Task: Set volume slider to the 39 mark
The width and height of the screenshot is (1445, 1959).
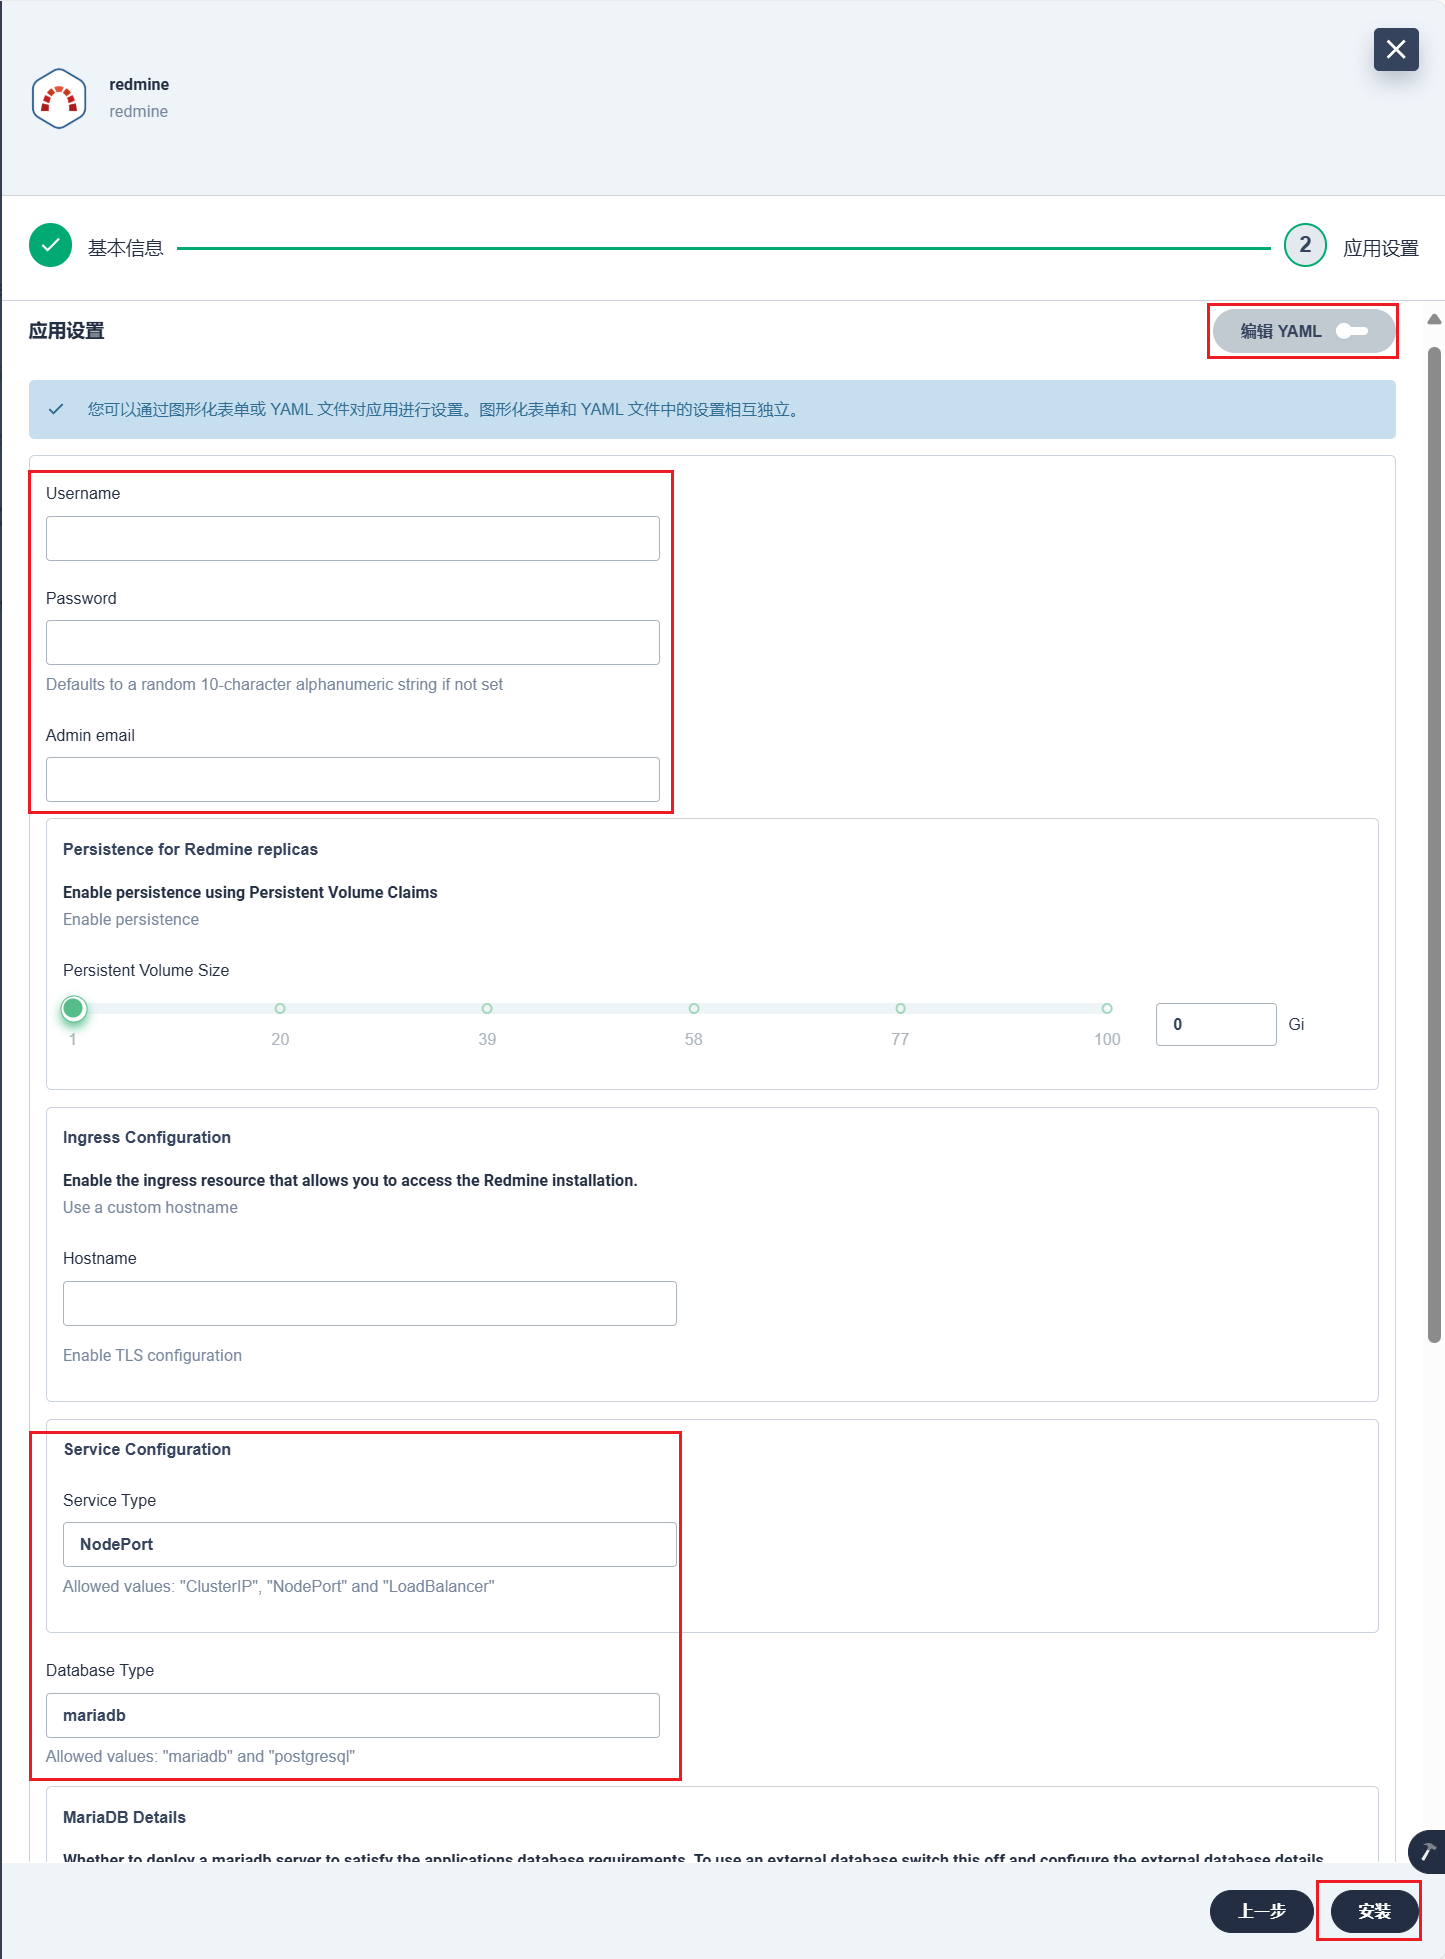Action: (487, 1008)
